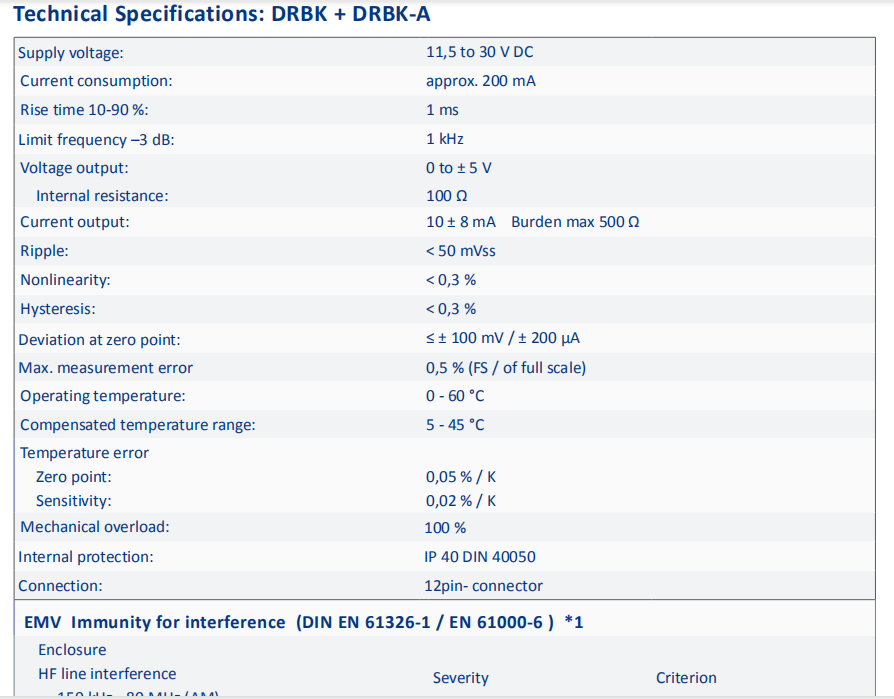The image size is (894, 699).
Task: Click the Rise time 10-90 % label
Action: (x=84, y=110)
